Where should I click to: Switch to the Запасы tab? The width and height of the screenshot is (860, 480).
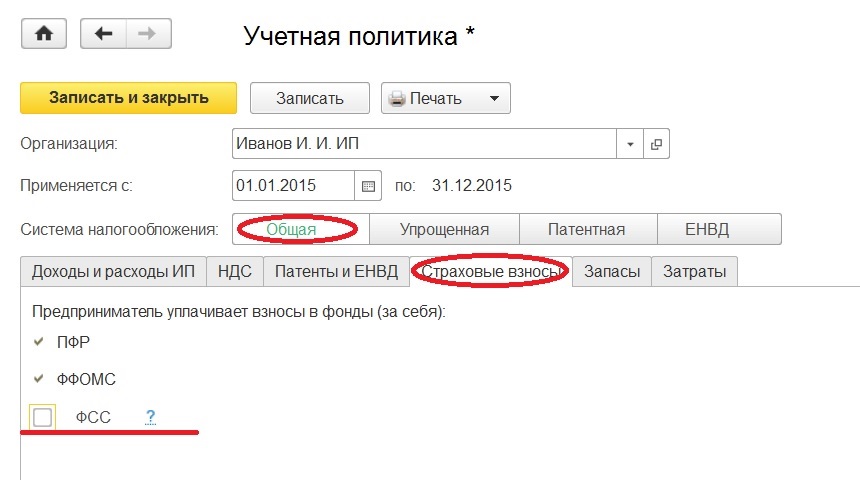pos(612,272)
